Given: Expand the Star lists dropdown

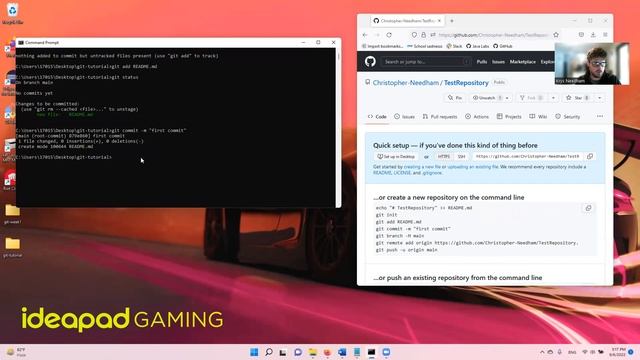Looking at the screenshot, I should coord(600,98).
